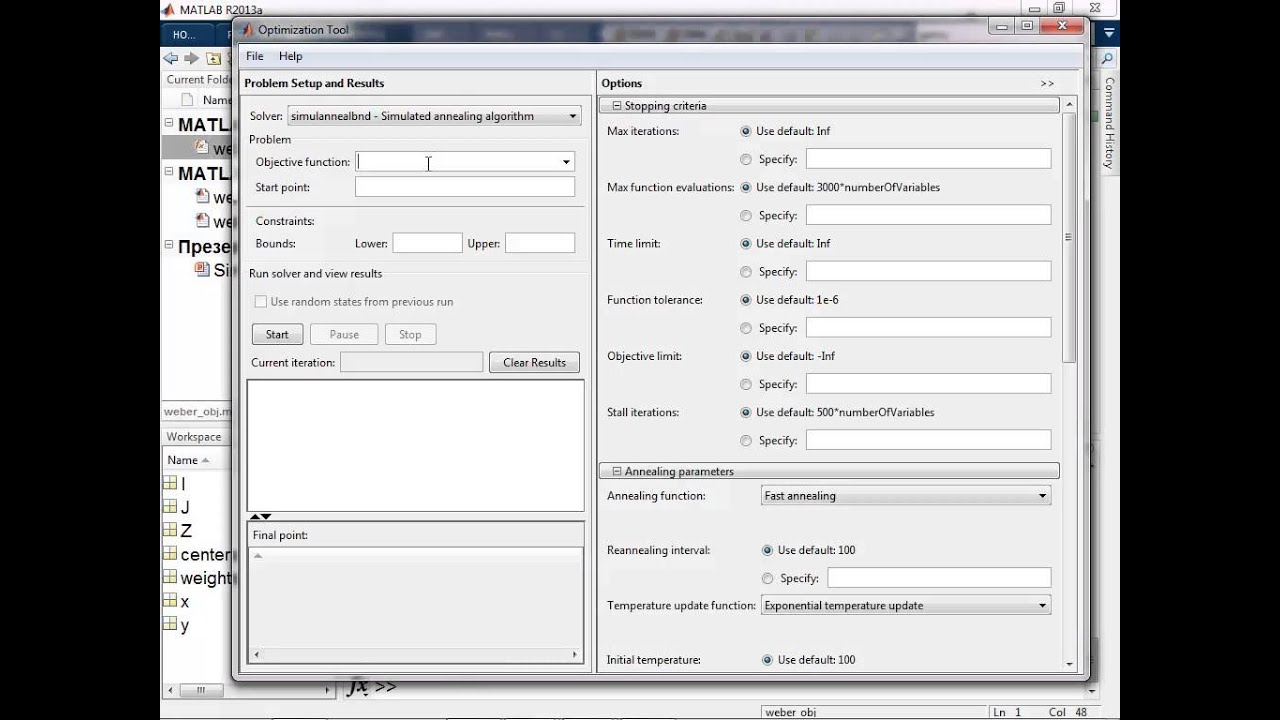1280x720 pixels.
Task: Toggle Use random states from previous run
Action: 261,302
